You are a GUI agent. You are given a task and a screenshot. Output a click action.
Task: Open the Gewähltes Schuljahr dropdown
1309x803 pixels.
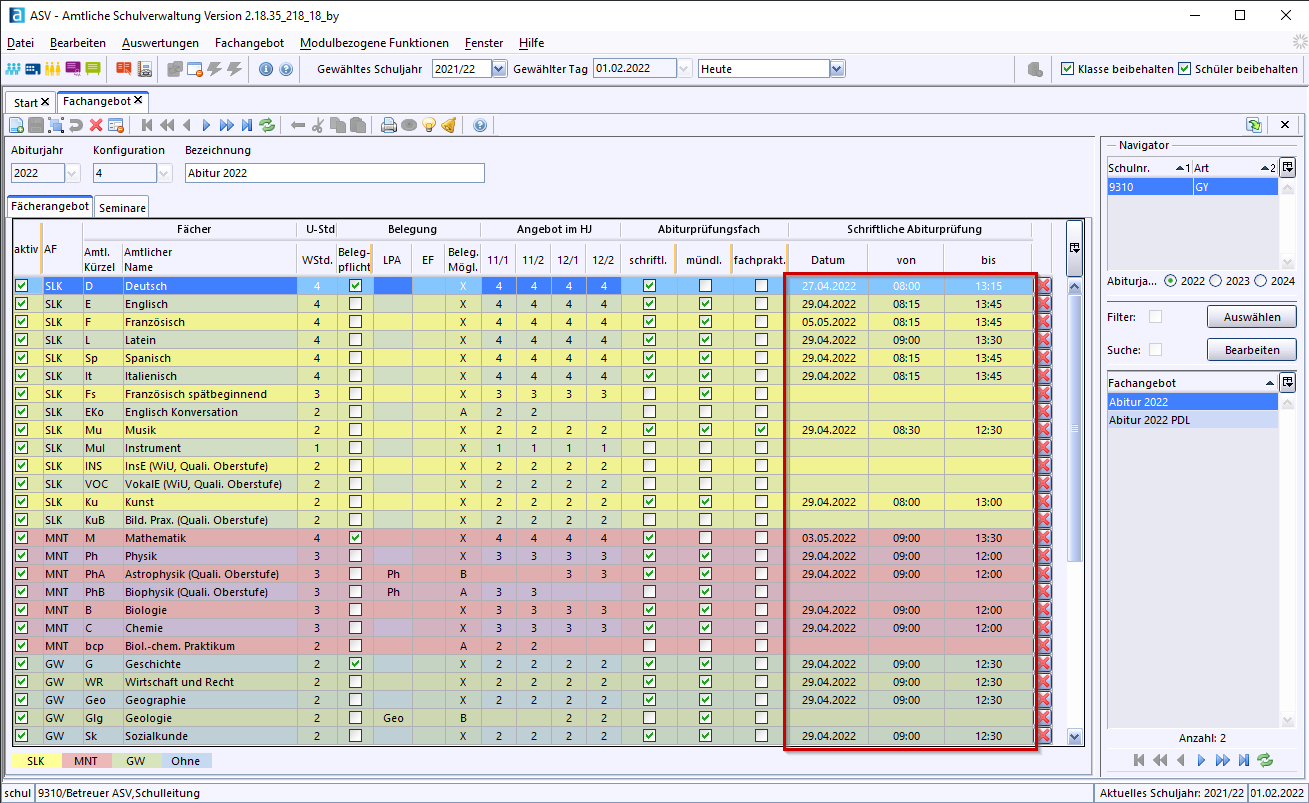coord(500,69)
